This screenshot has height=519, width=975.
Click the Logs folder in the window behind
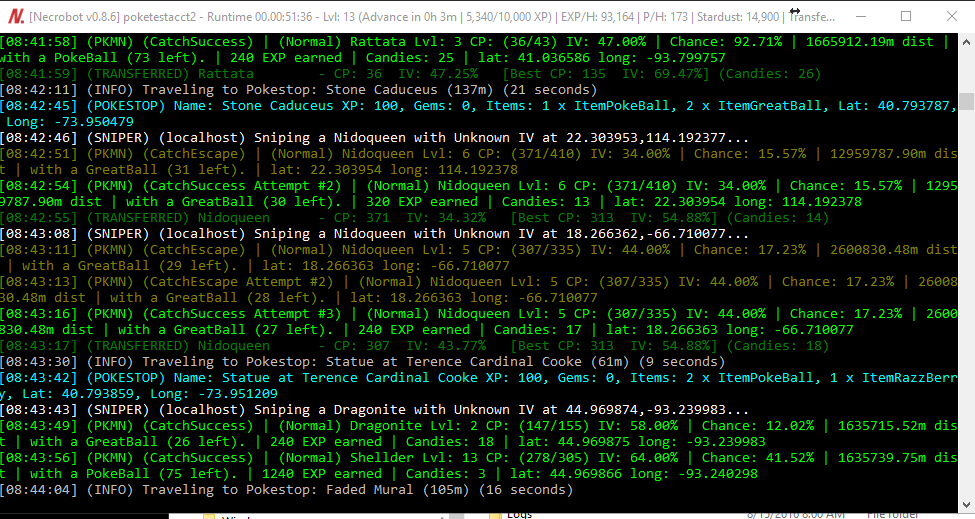point(519,515)
